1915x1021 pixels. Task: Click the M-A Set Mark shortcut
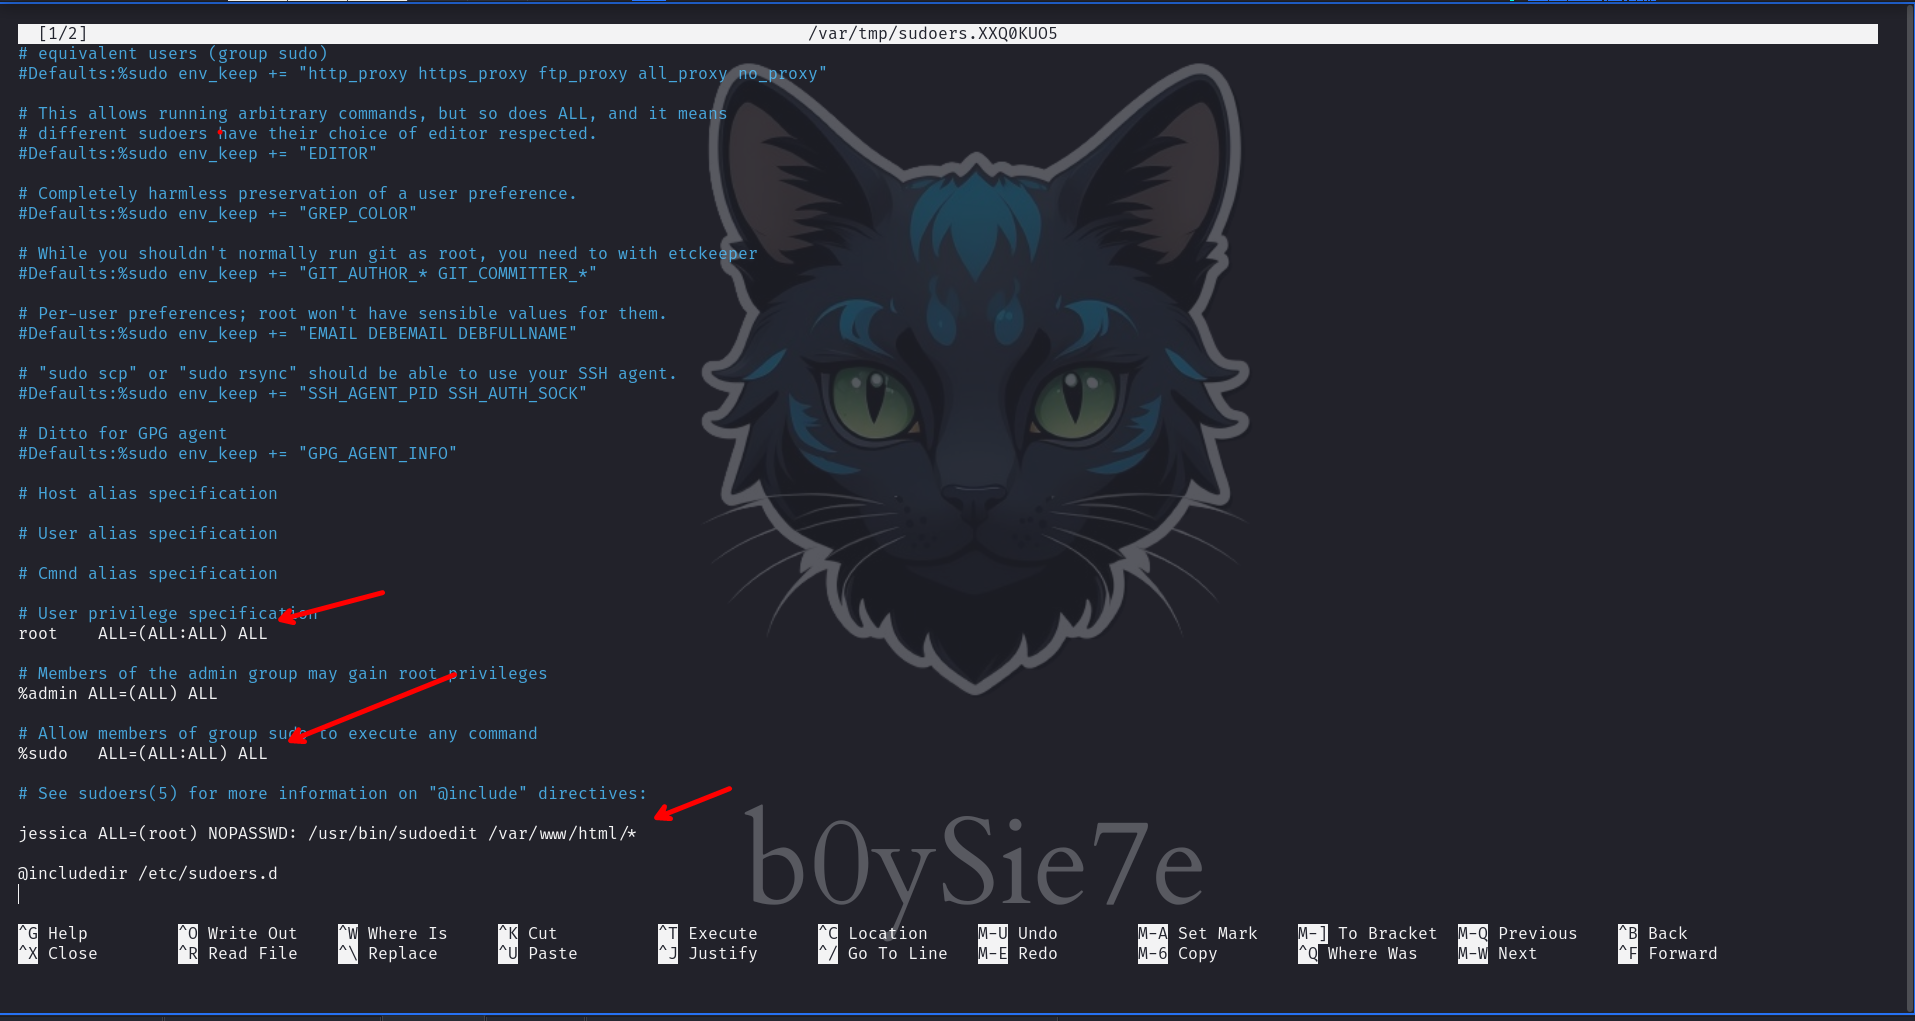[x=1198, y=933]
